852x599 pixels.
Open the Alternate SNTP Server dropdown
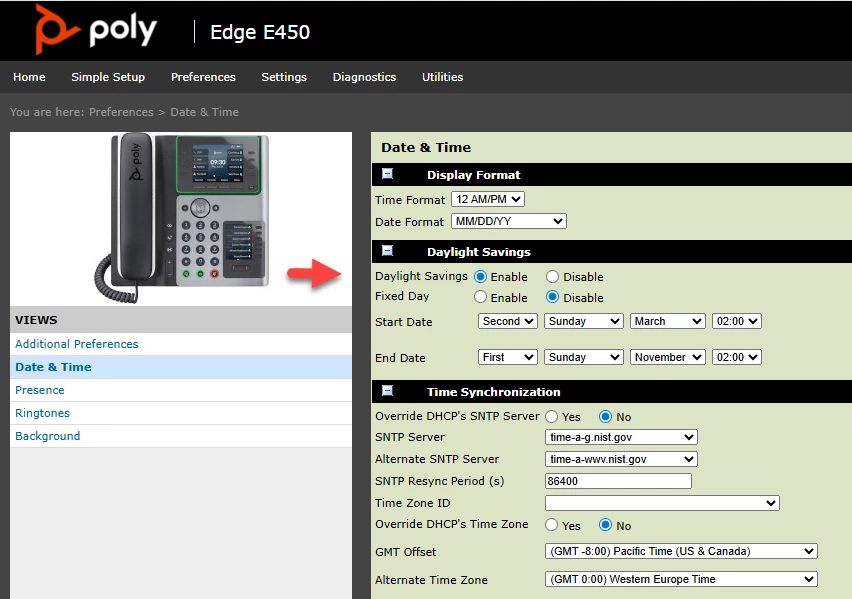pos(621,459)
